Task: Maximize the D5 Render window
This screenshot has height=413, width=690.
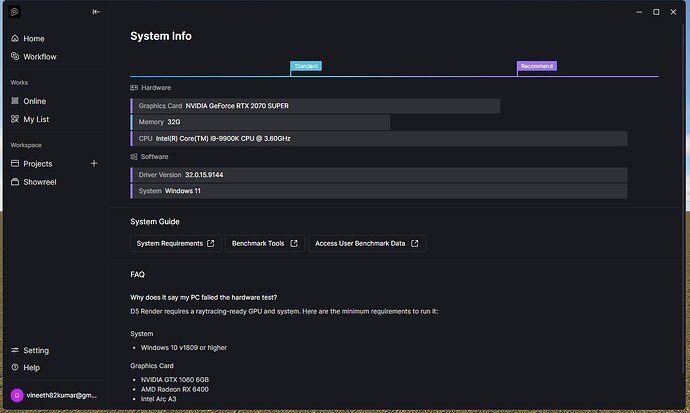Action: pyautogui.click(x=656, y=12)
